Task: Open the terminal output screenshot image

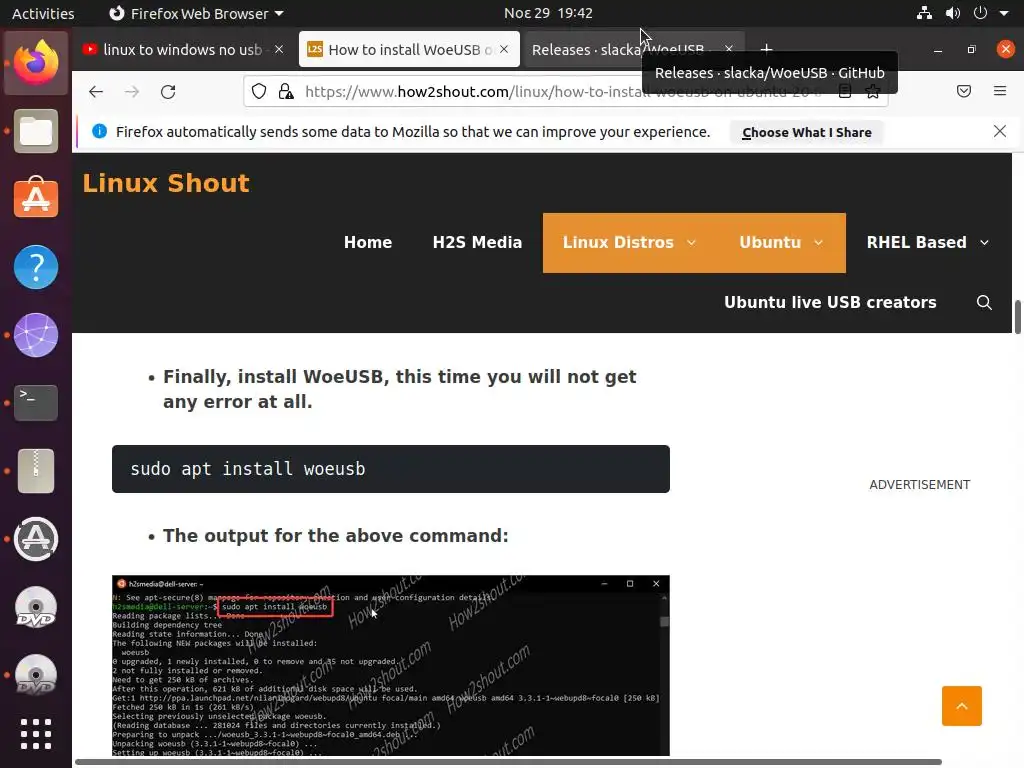Action: click(391, 665)
